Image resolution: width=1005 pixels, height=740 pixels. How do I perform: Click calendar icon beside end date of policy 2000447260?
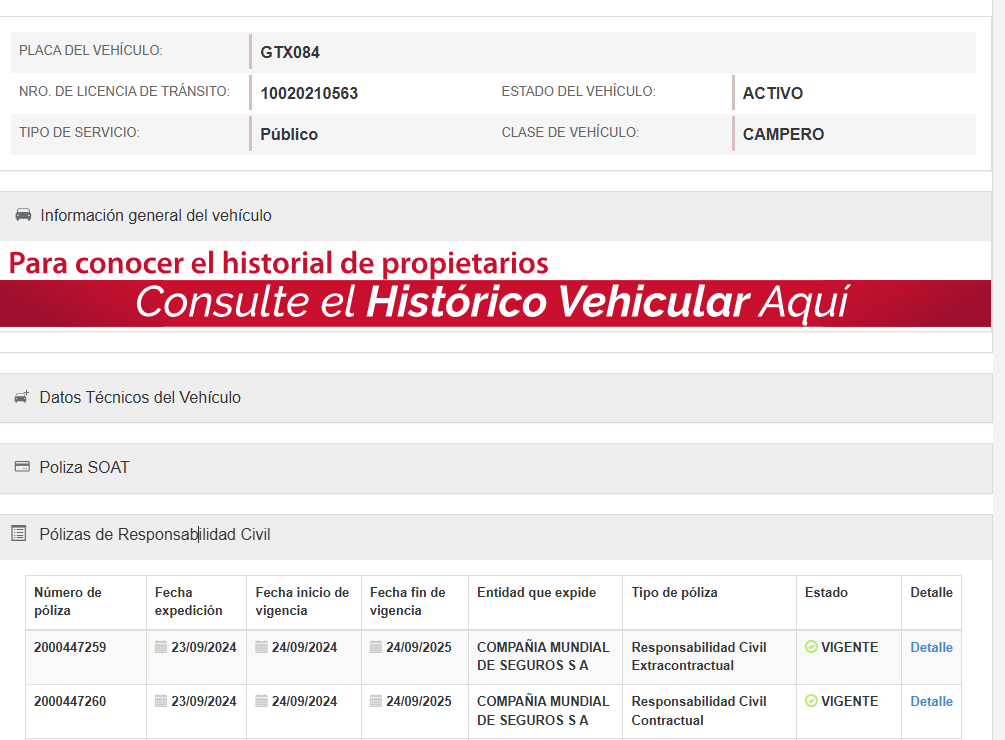376,701
